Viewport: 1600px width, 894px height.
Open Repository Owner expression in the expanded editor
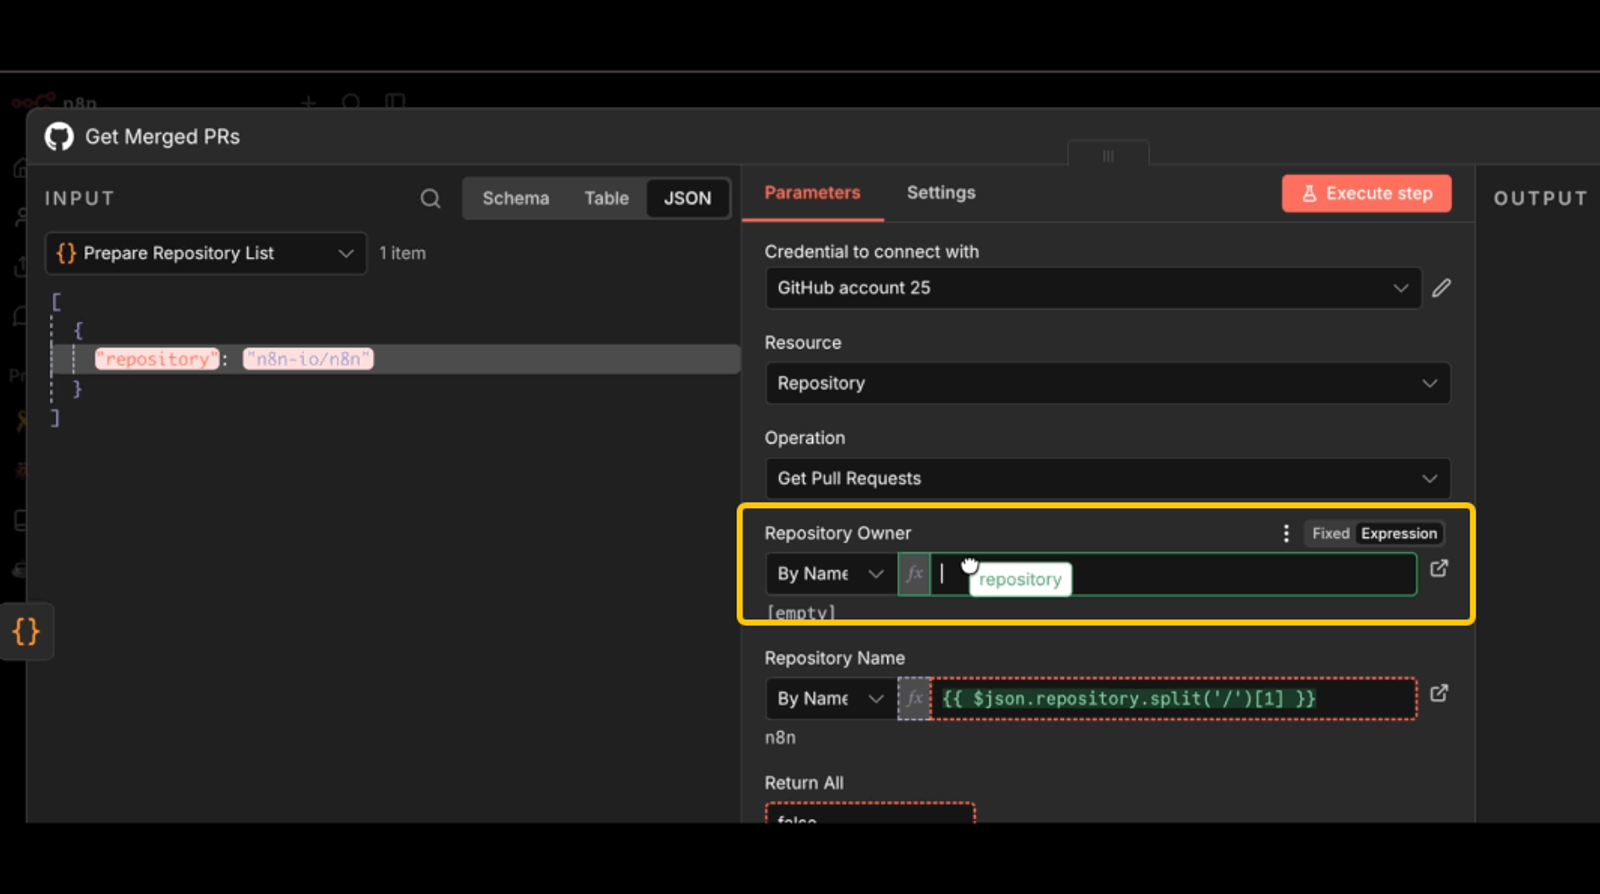coord(1439,568)
